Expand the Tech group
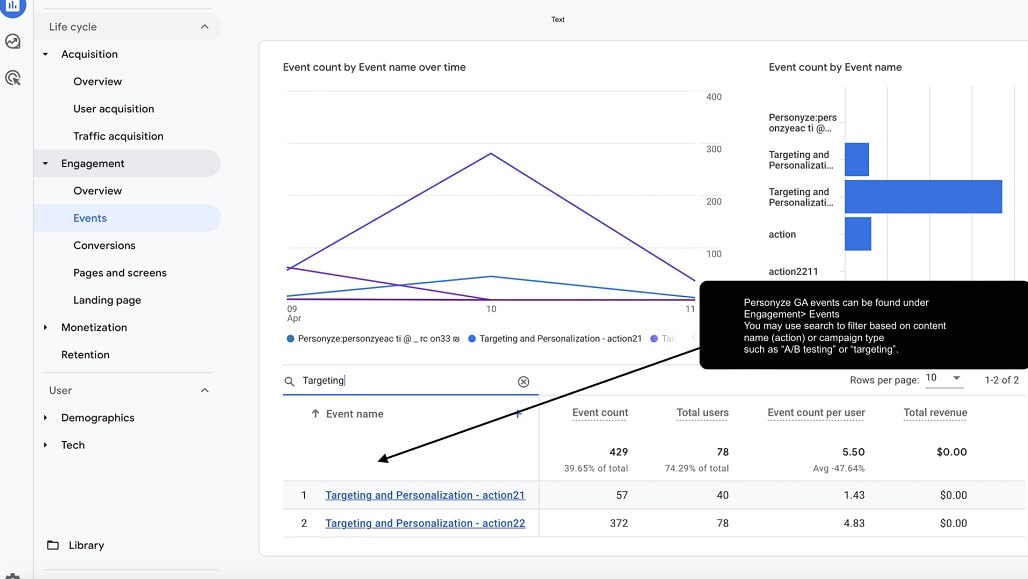Screen dimensions: 1028x579 (45, 445)
